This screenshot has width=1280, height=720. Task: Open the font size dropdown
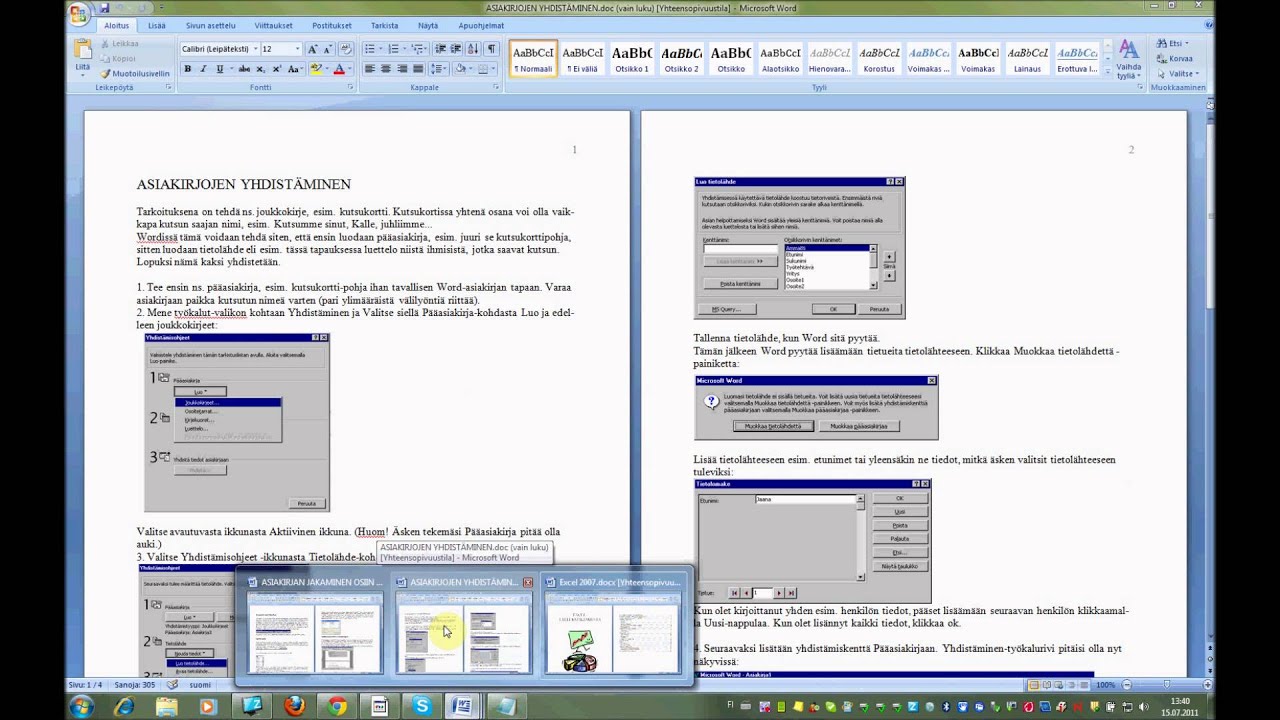point(297,49)
